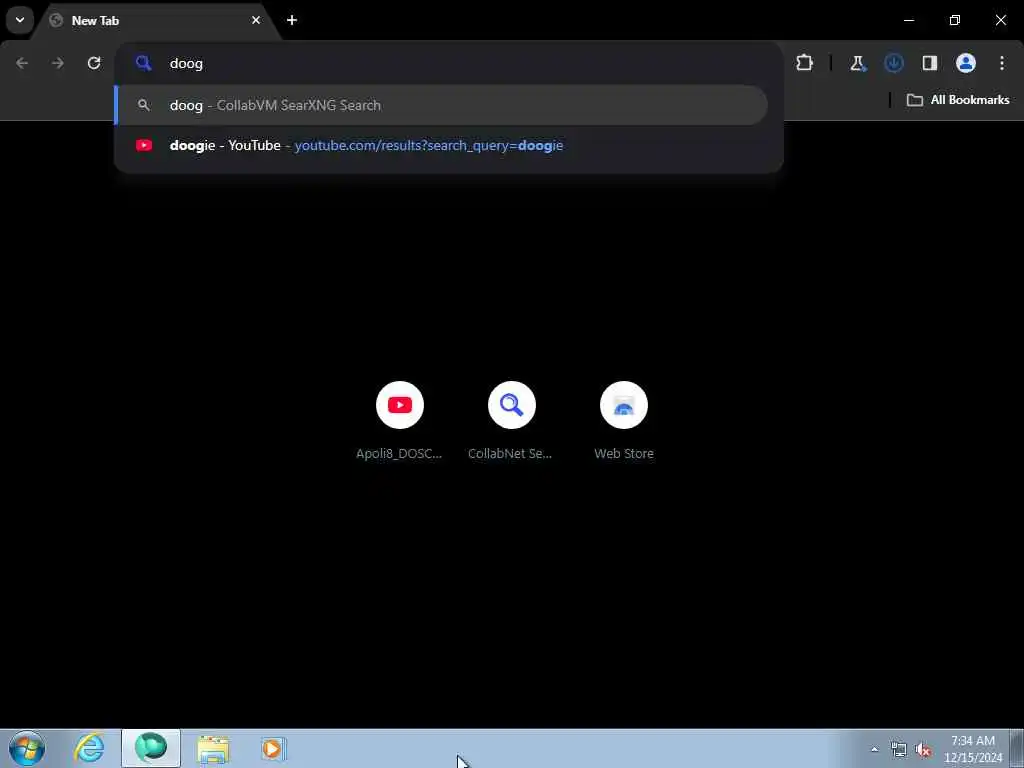Viewport: 1024px width, 768px height.
Task: Go back with the back arrow
Action: (x=22, y=63)
